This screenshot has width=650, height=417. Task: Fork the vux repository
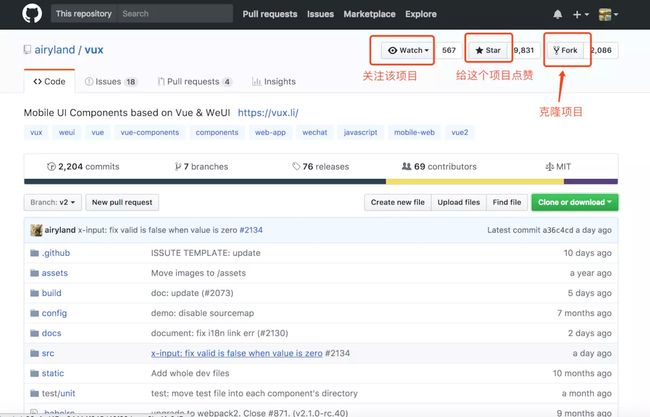[565, 50]
